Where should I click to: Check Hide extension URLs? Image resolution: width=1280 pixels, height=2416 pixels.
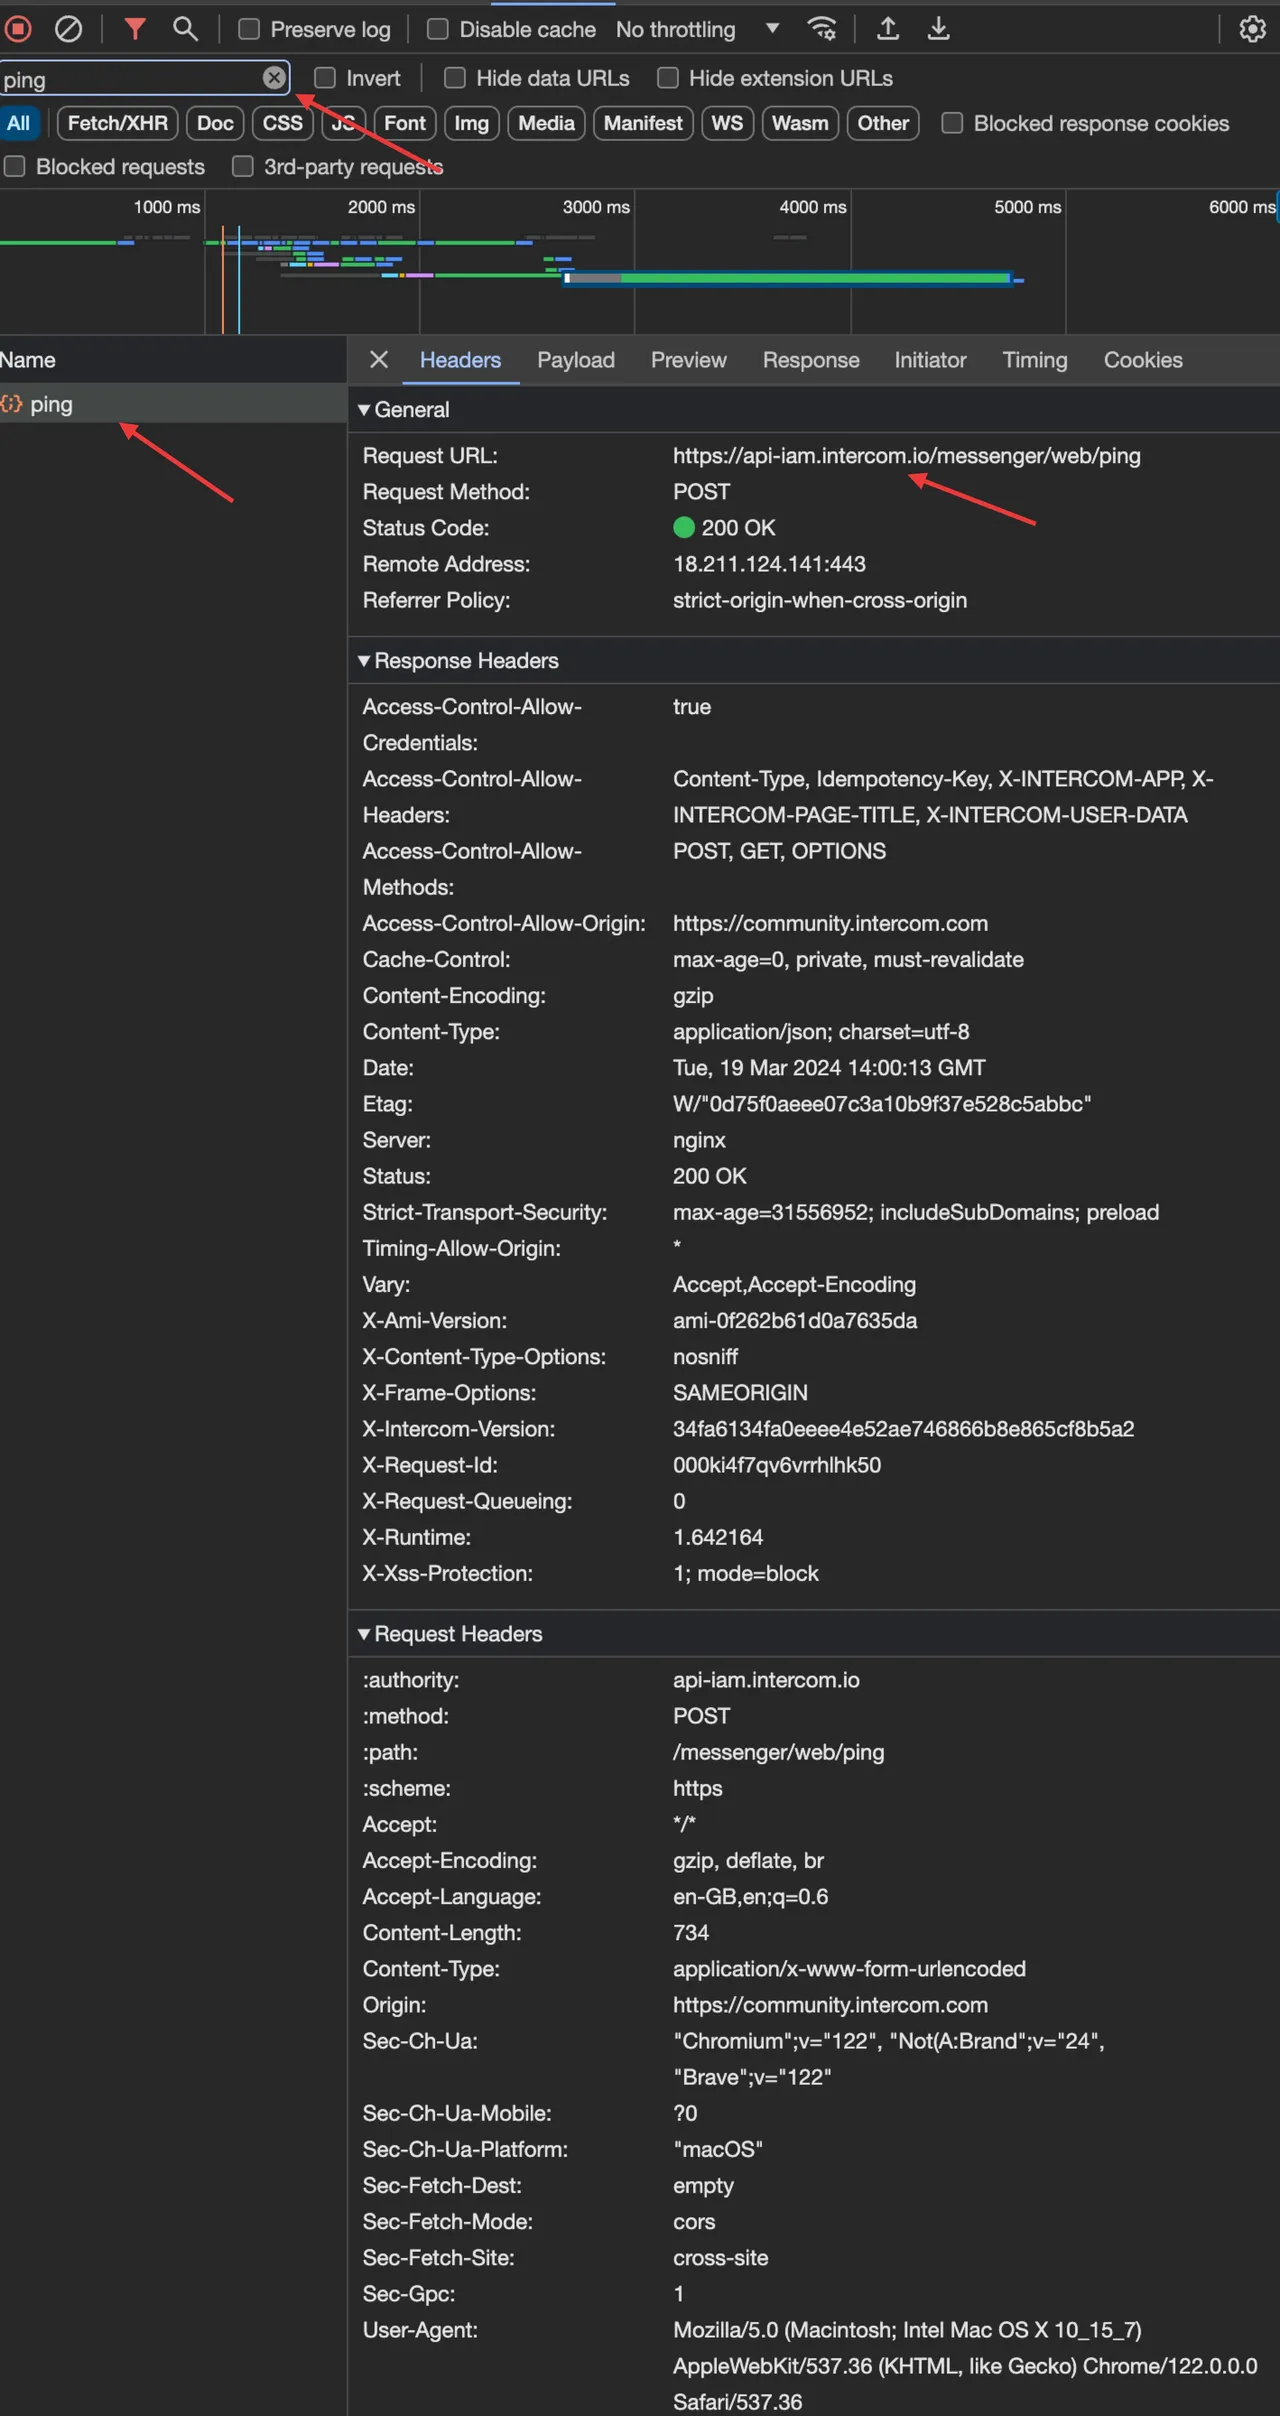point(668,78)
